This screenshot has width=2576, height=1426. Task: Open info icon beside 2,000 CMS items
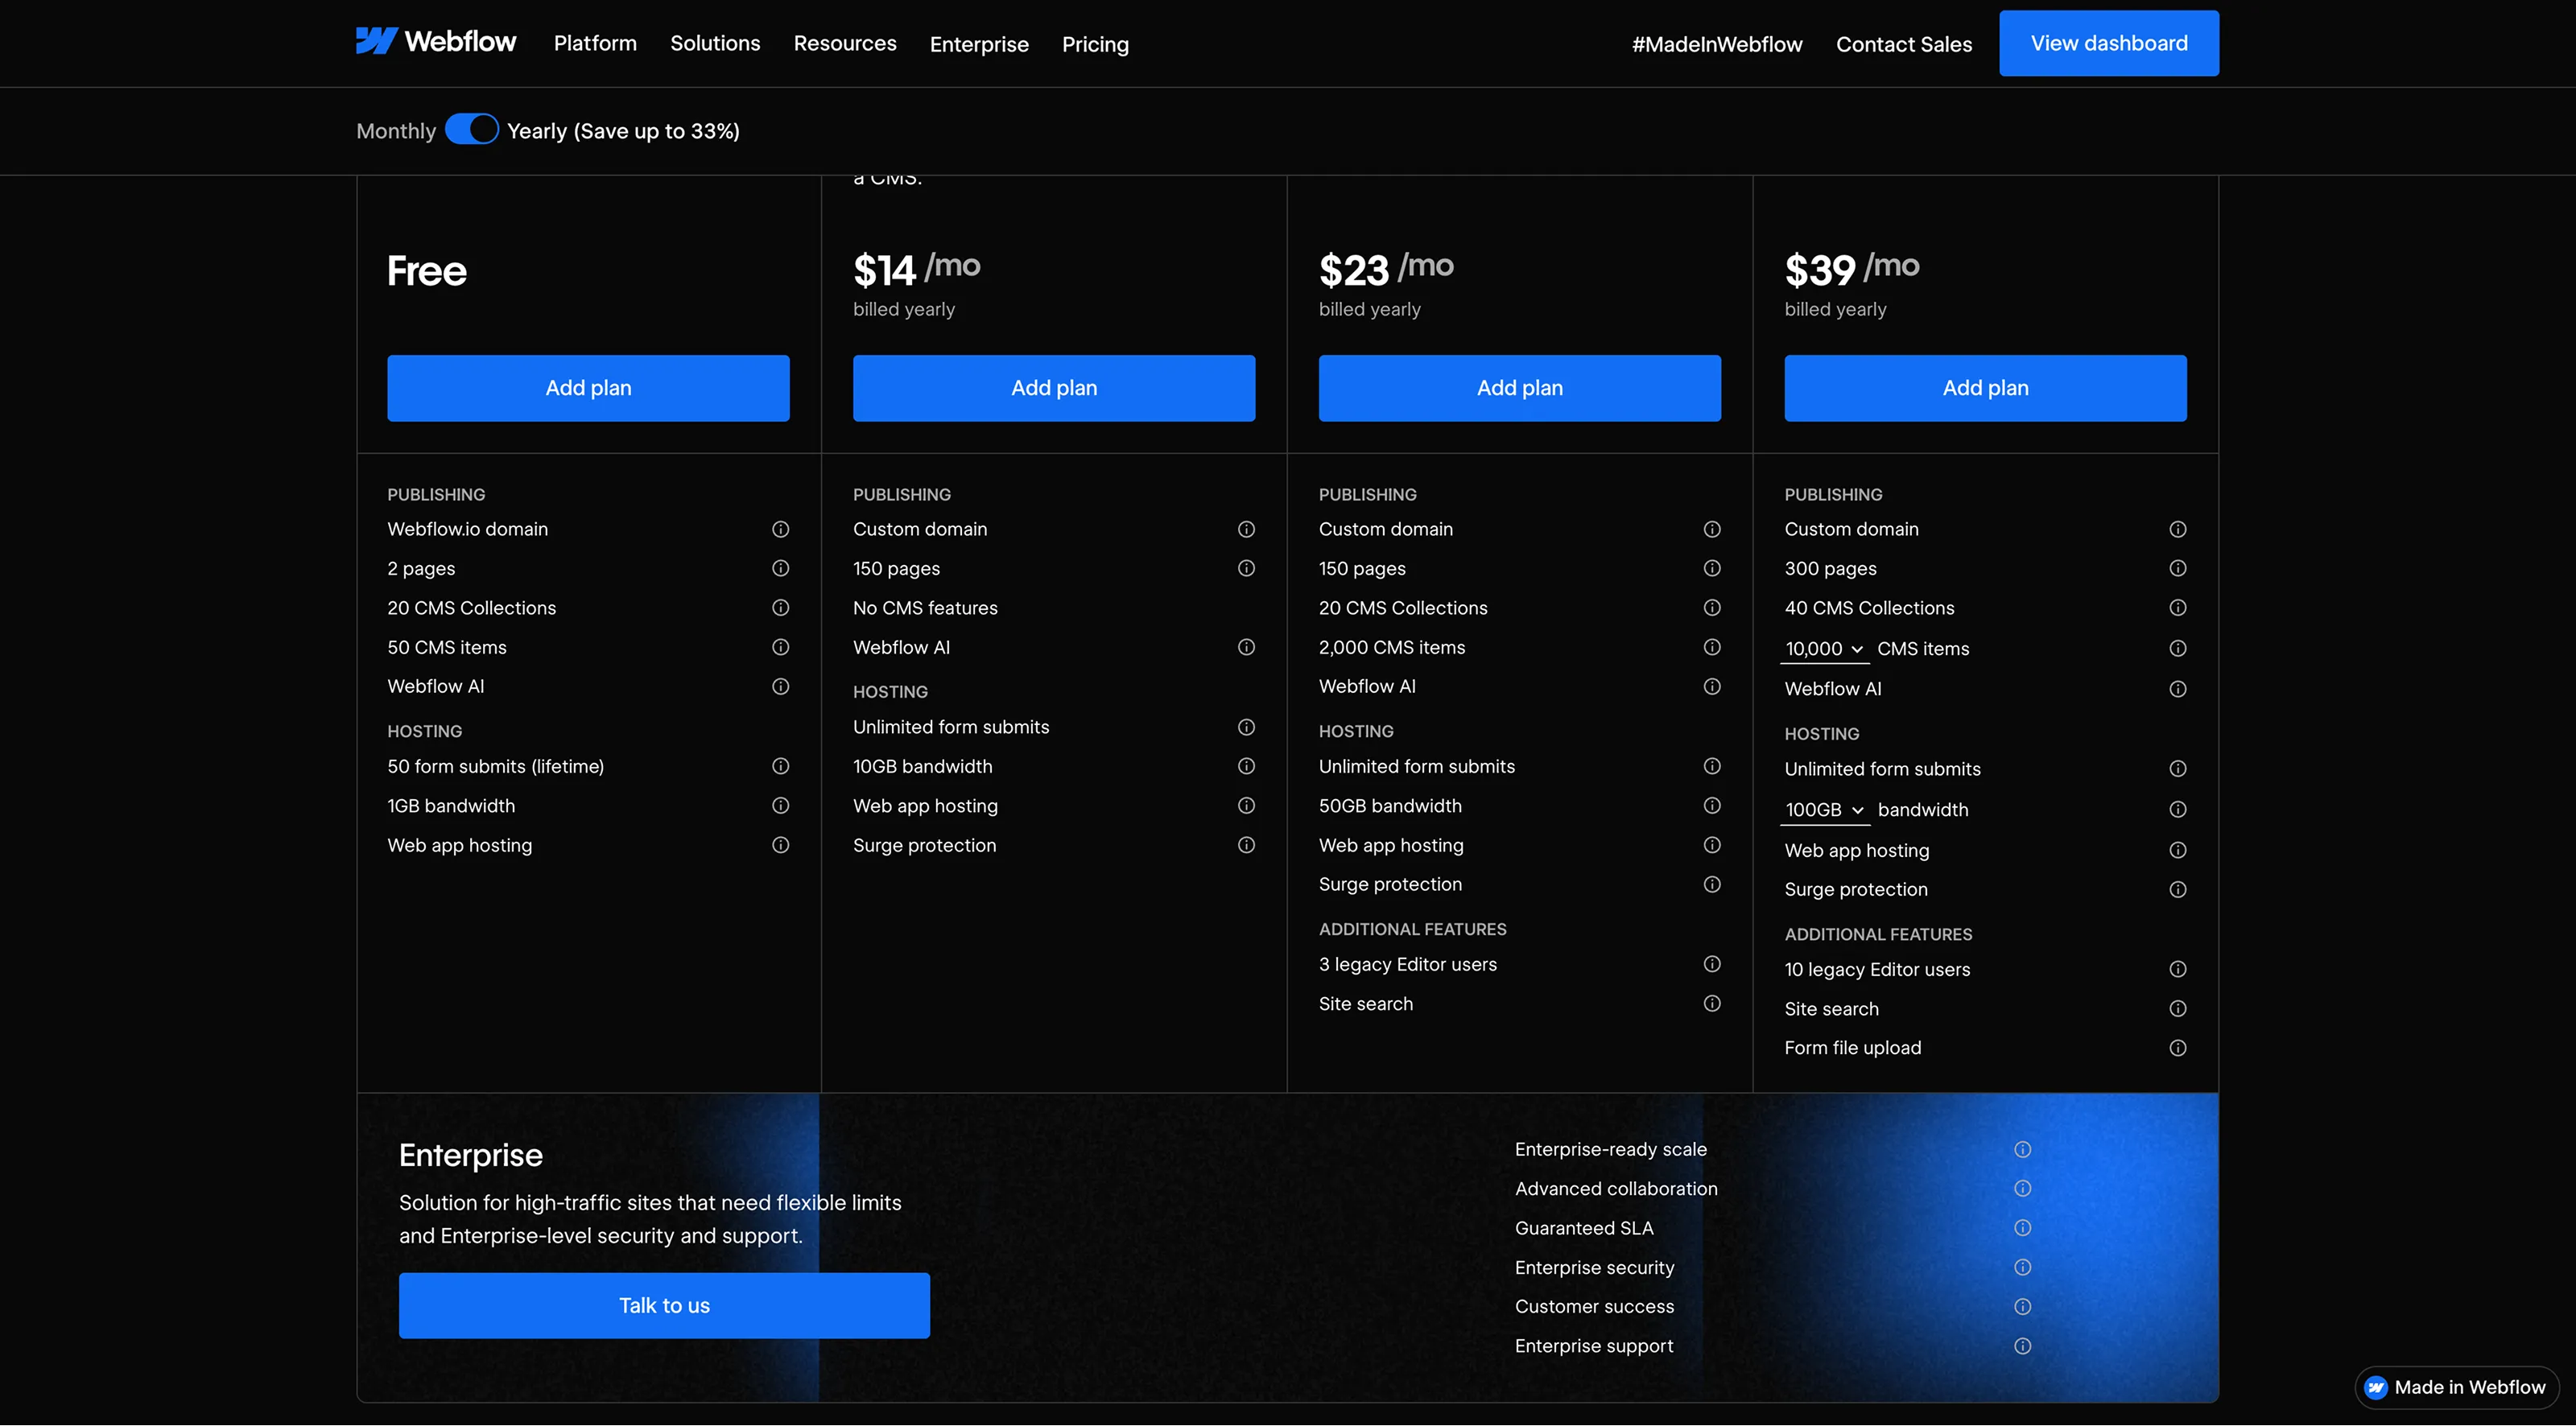[x=1712, y=647]
